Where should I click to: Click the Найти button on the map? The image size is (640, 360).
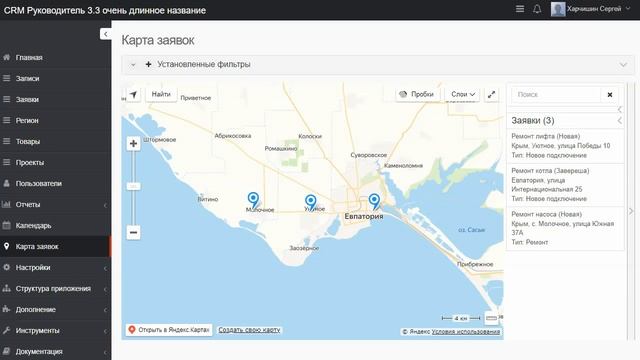161,94
